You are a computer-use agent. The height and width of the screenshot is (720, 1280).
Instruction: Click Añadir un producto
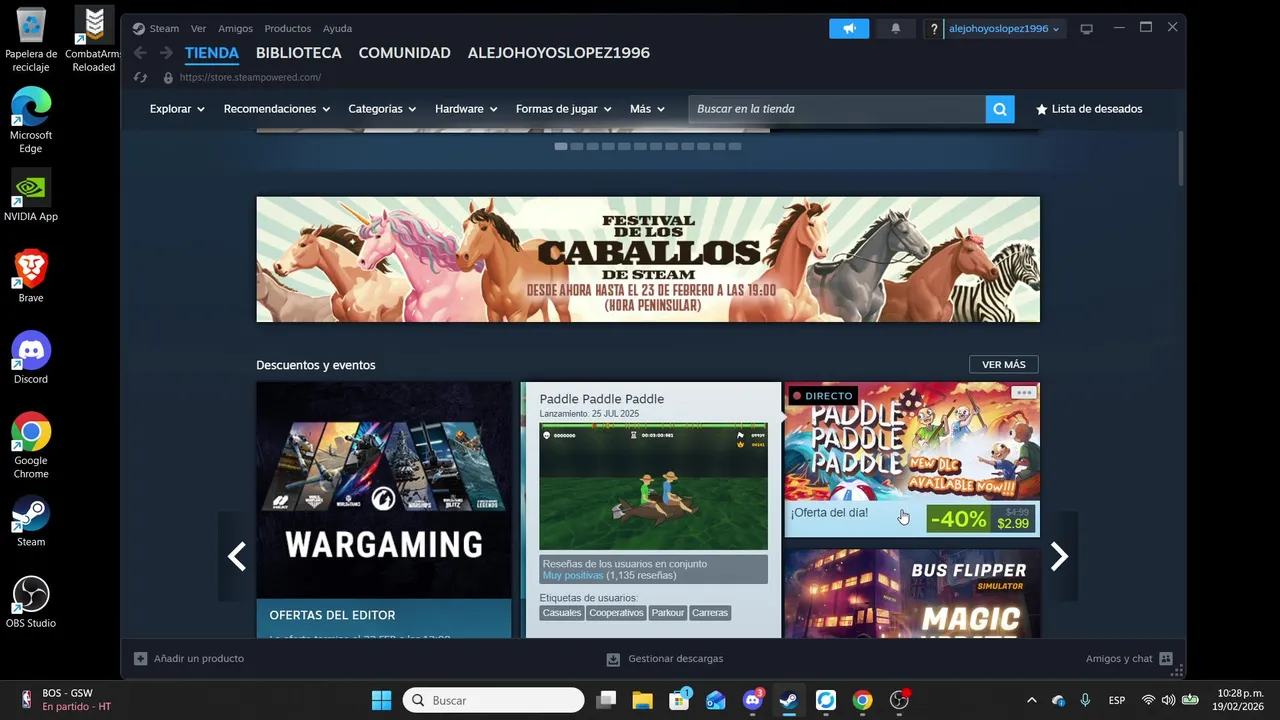coord(189,658)
